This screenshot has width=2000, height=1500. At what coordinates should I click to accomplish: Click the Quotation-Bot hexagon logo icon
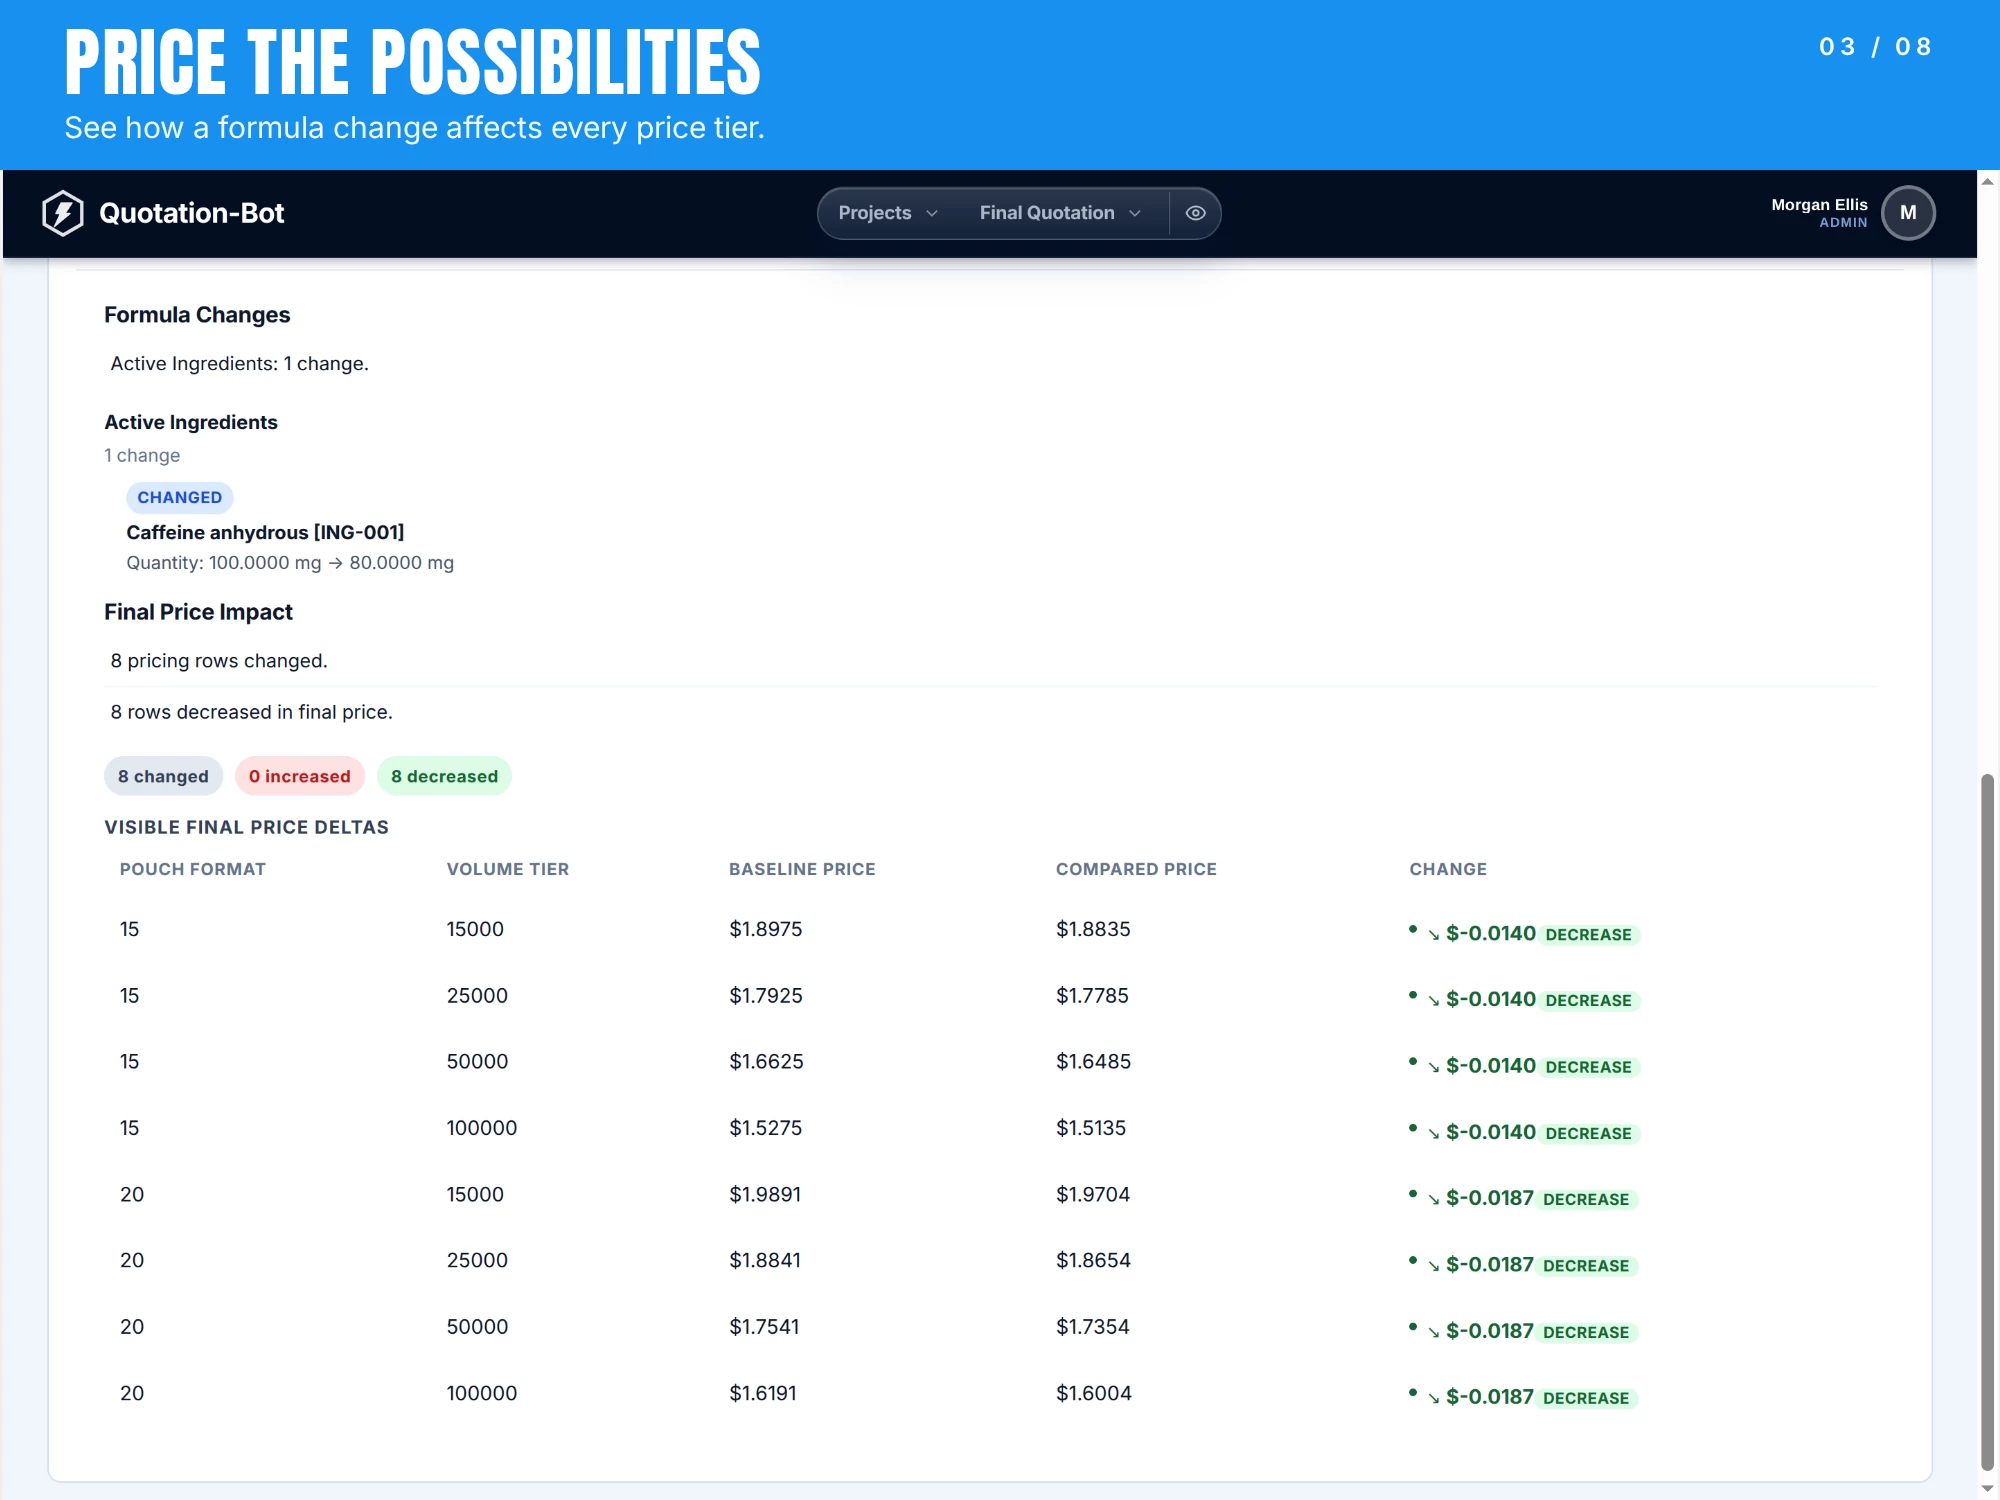[63, 213]
